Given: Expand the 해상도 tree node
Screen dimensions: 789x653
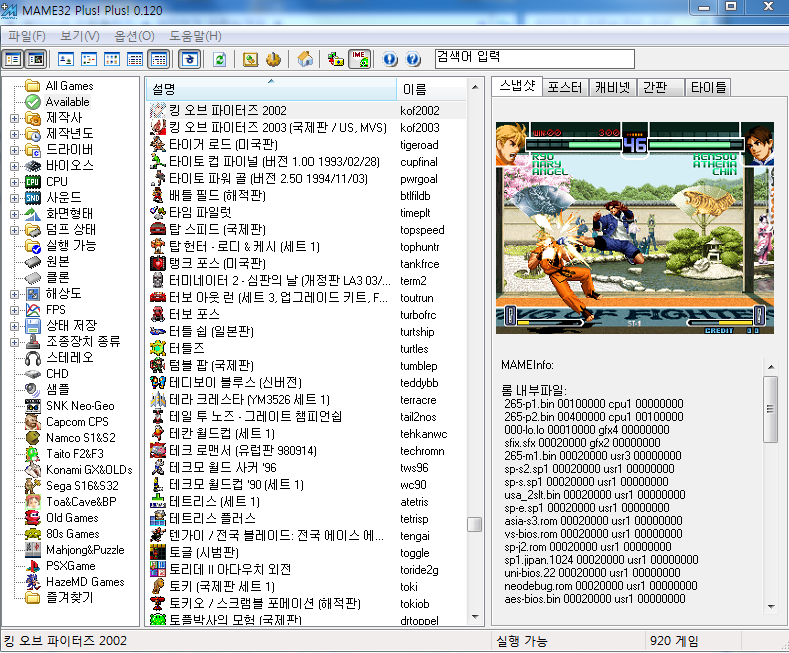Looking at the screenshot, I should 14,294.
